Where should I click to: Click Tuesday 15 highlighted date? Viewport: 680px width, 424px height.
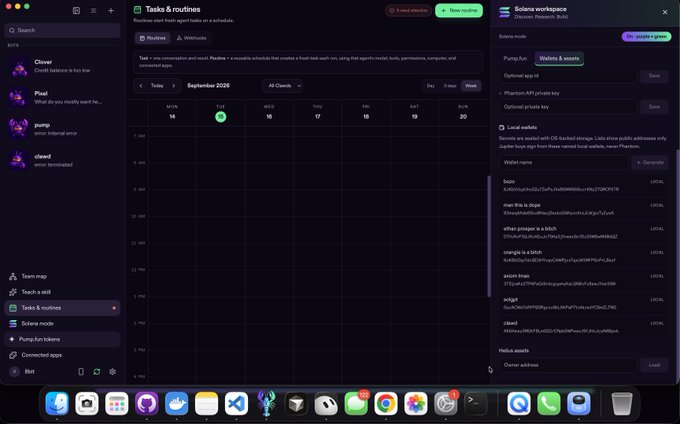click(x=221, y=117)
